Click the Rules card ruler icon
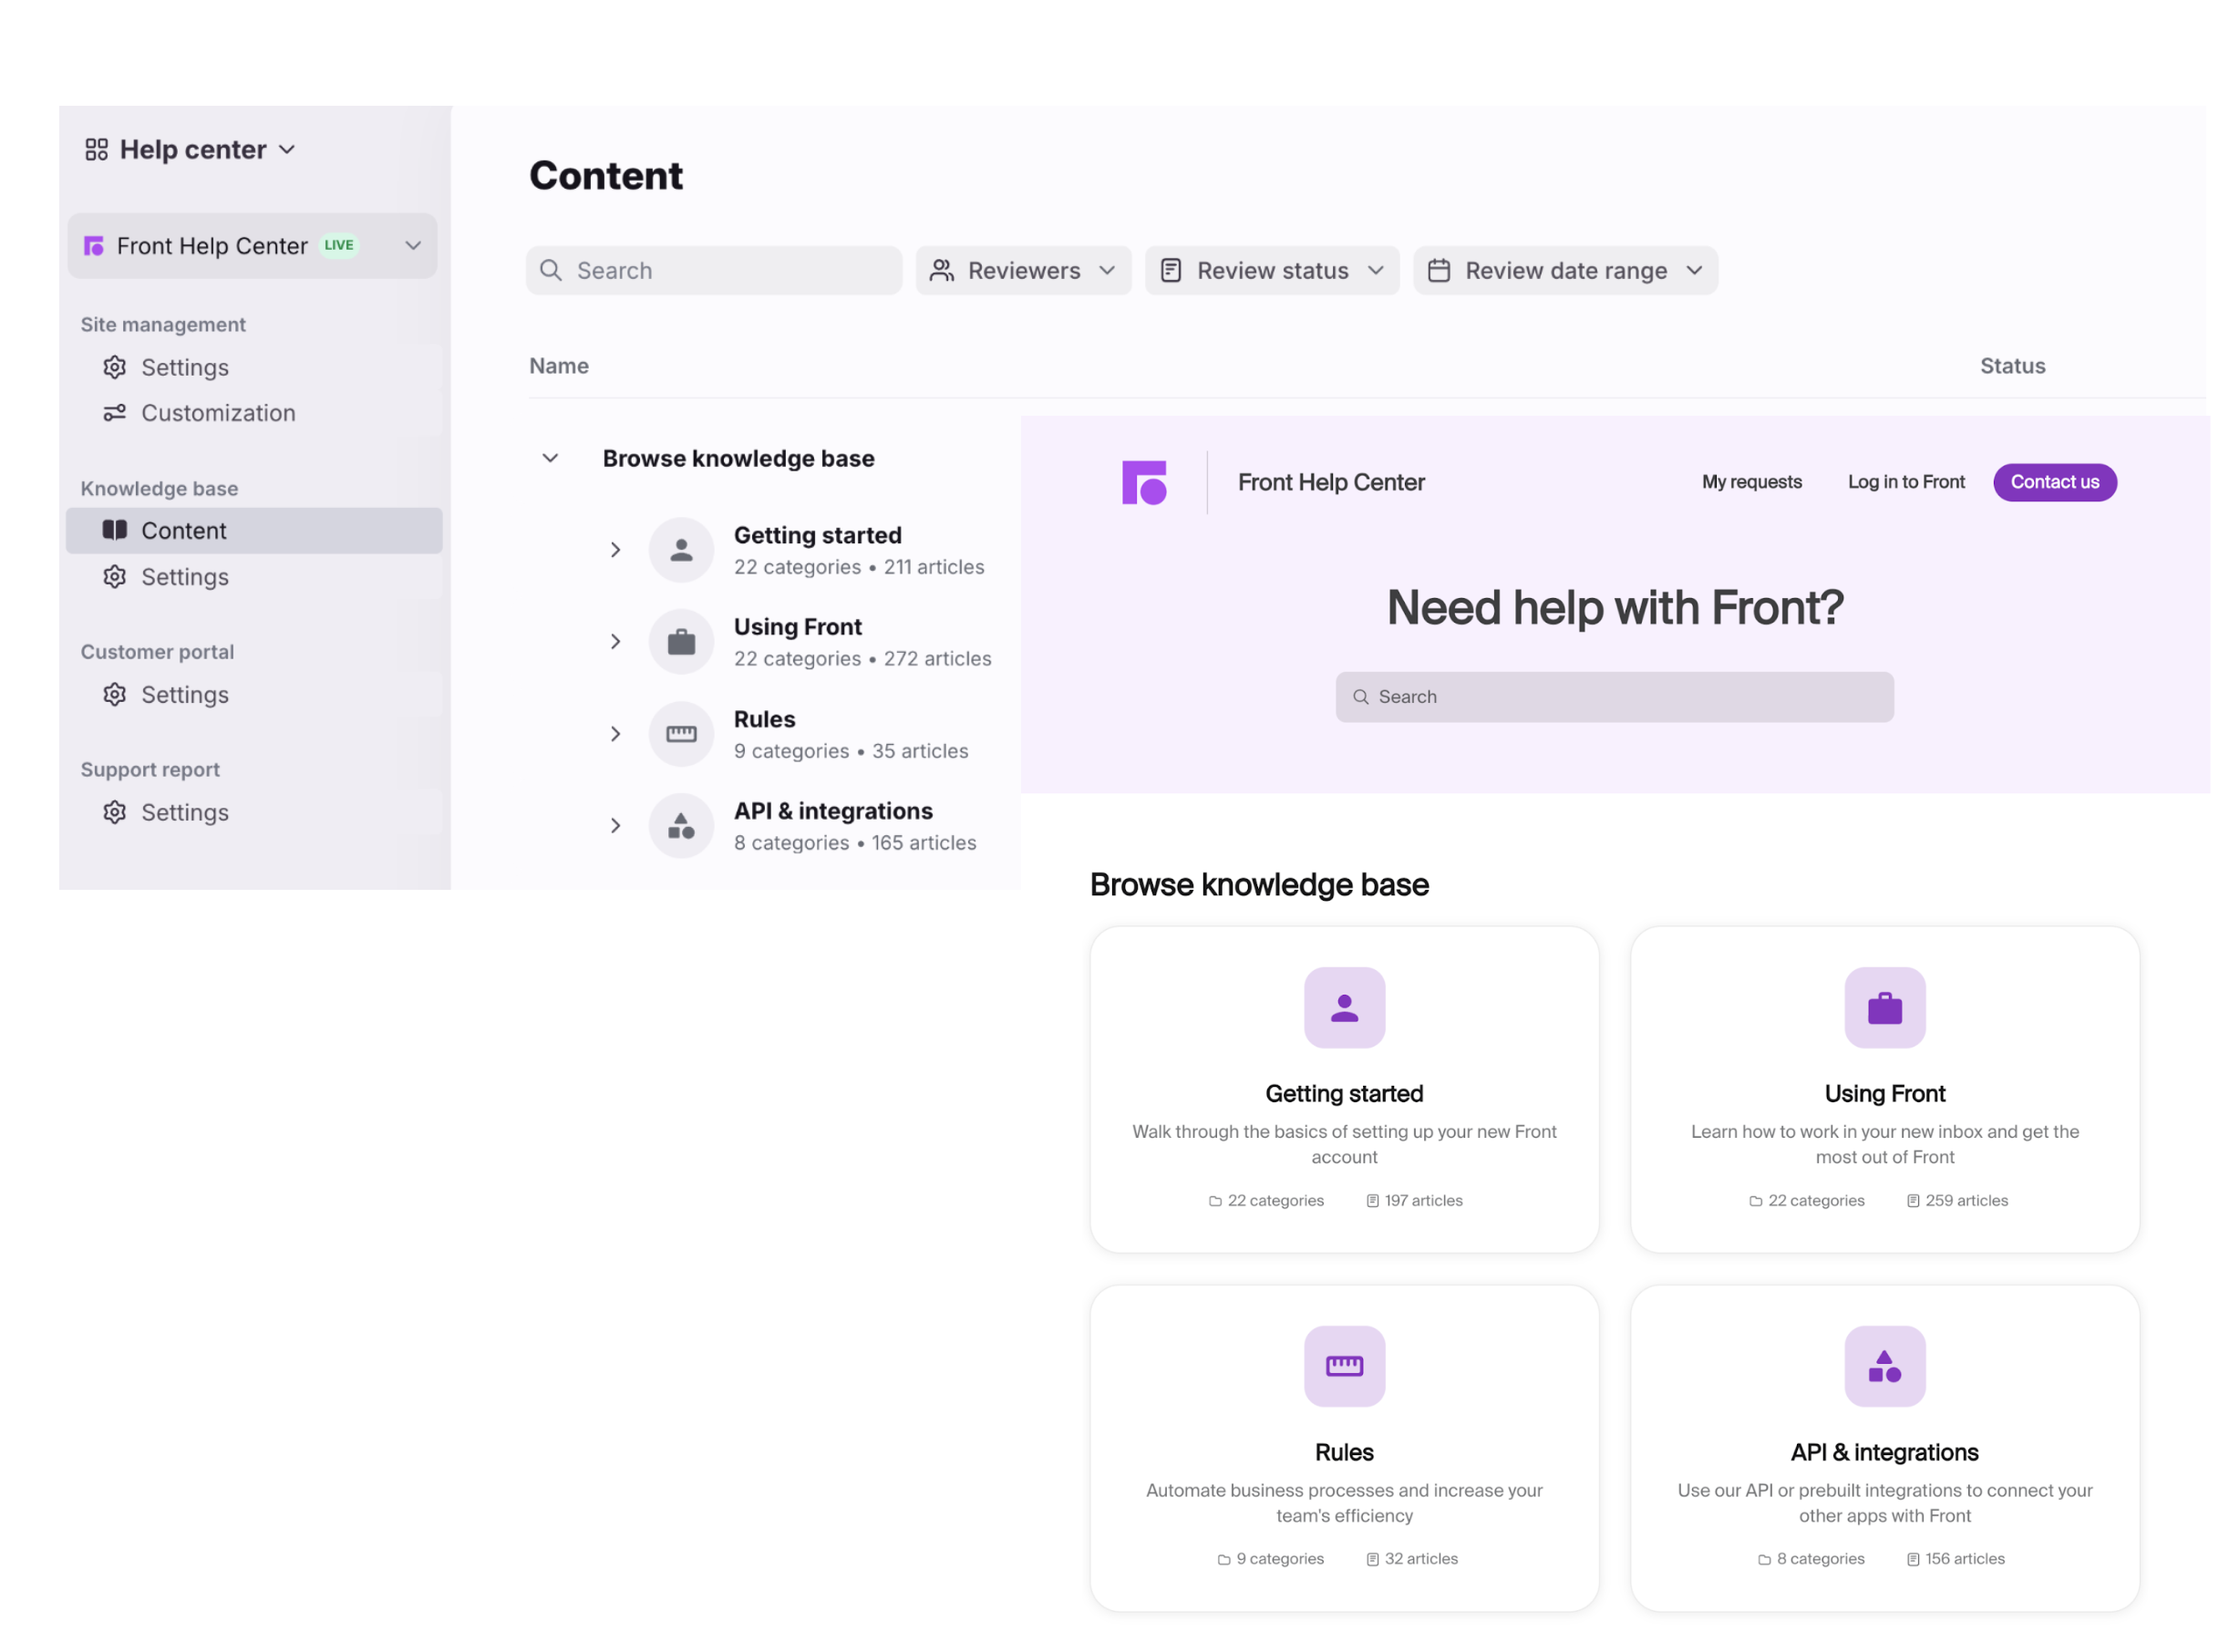Screen dimensions: 2219x1652 pos(1345,1367)
